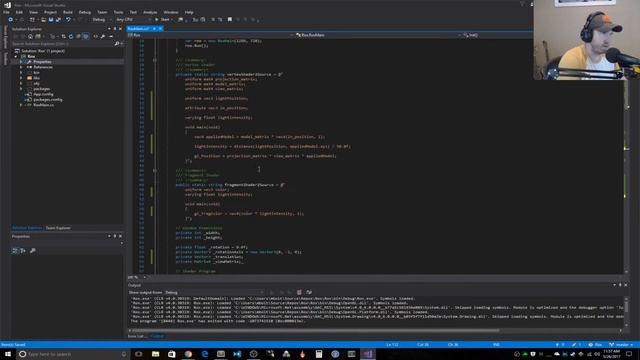Viewport: 640px width, 360px height.
Task: Click the wrench Properties icon in Solution Explorer toolbar
Action: click(x=103, y=36)
